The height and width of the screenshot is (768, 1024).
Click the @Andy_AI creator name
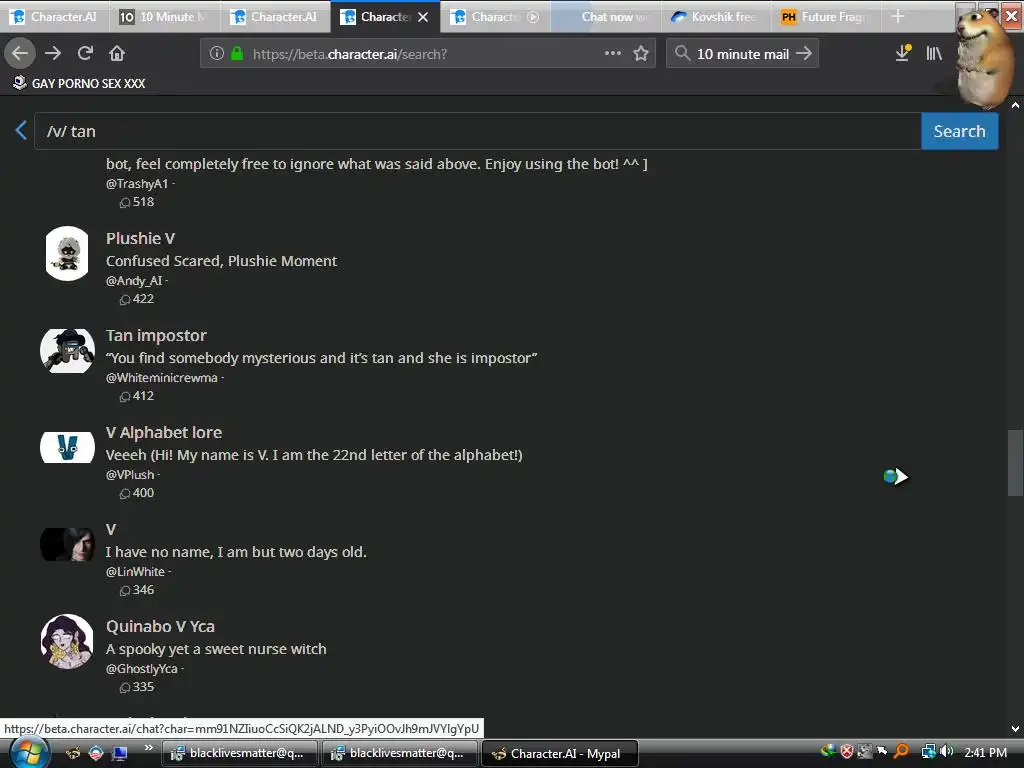134,281
